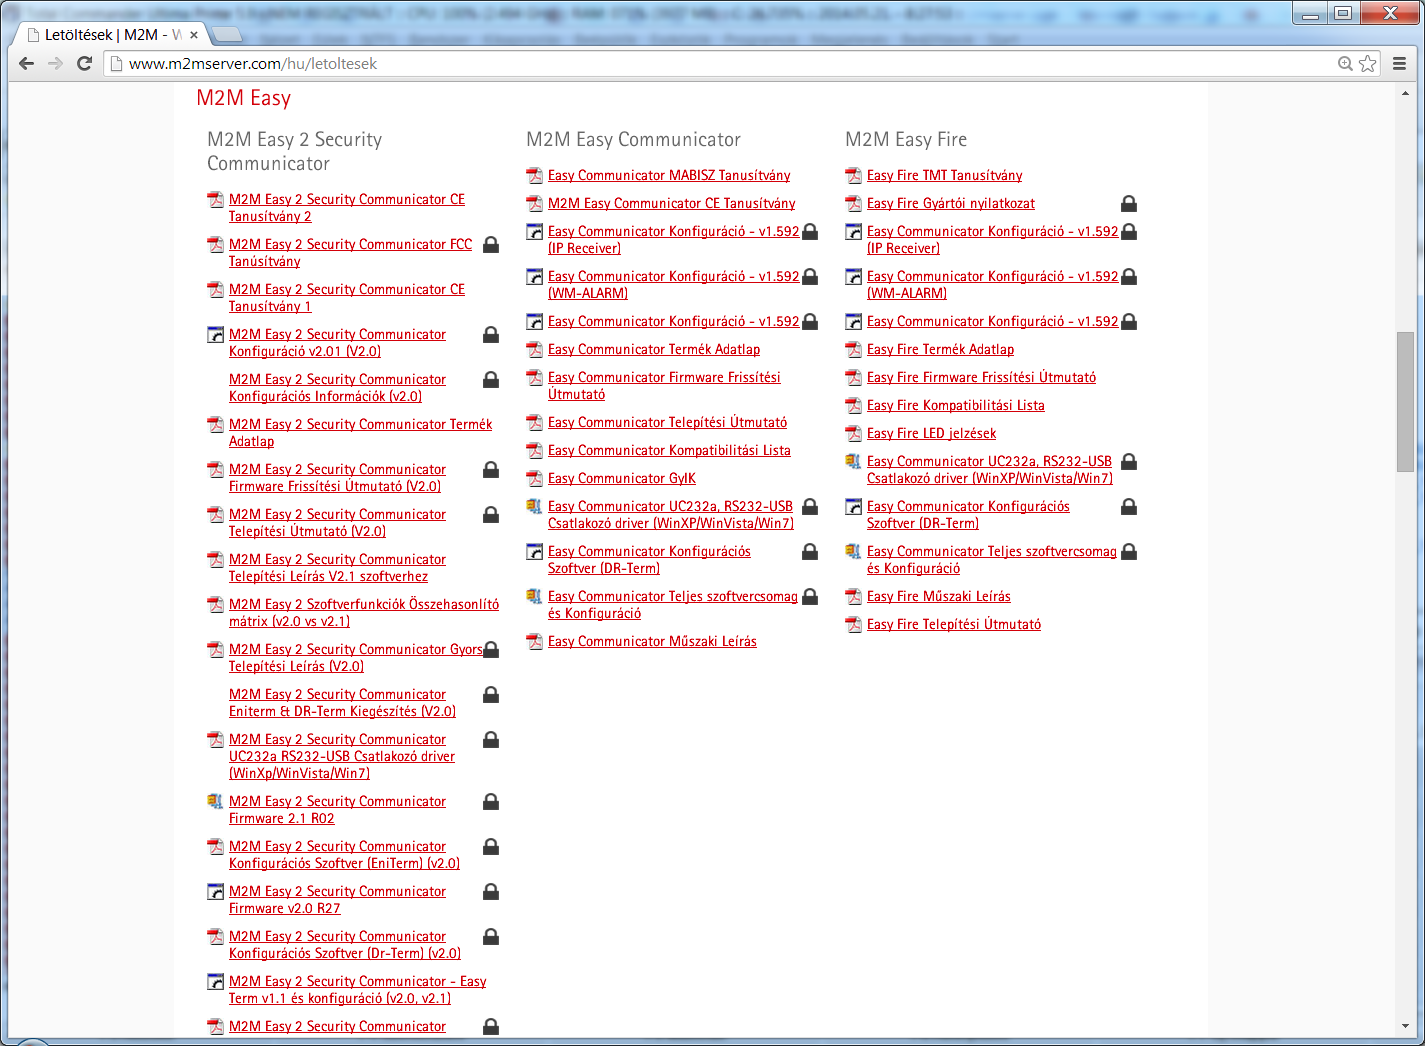Open Easy Communicator Teljes szoftvercsomag link in Easy Fire column
Viewport: 1425px width, 1046px height.
(992, 560)
